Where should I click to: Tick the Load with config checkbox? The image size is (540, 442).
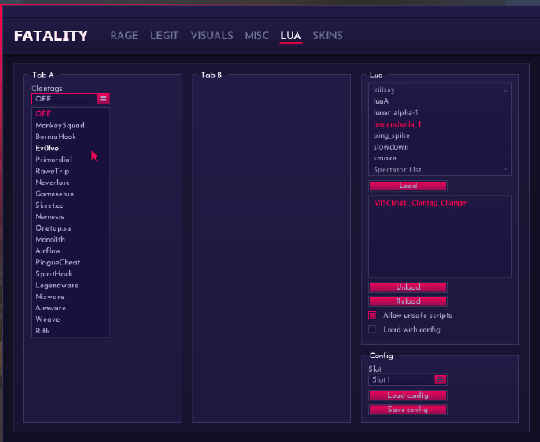[x=372, y=329]
